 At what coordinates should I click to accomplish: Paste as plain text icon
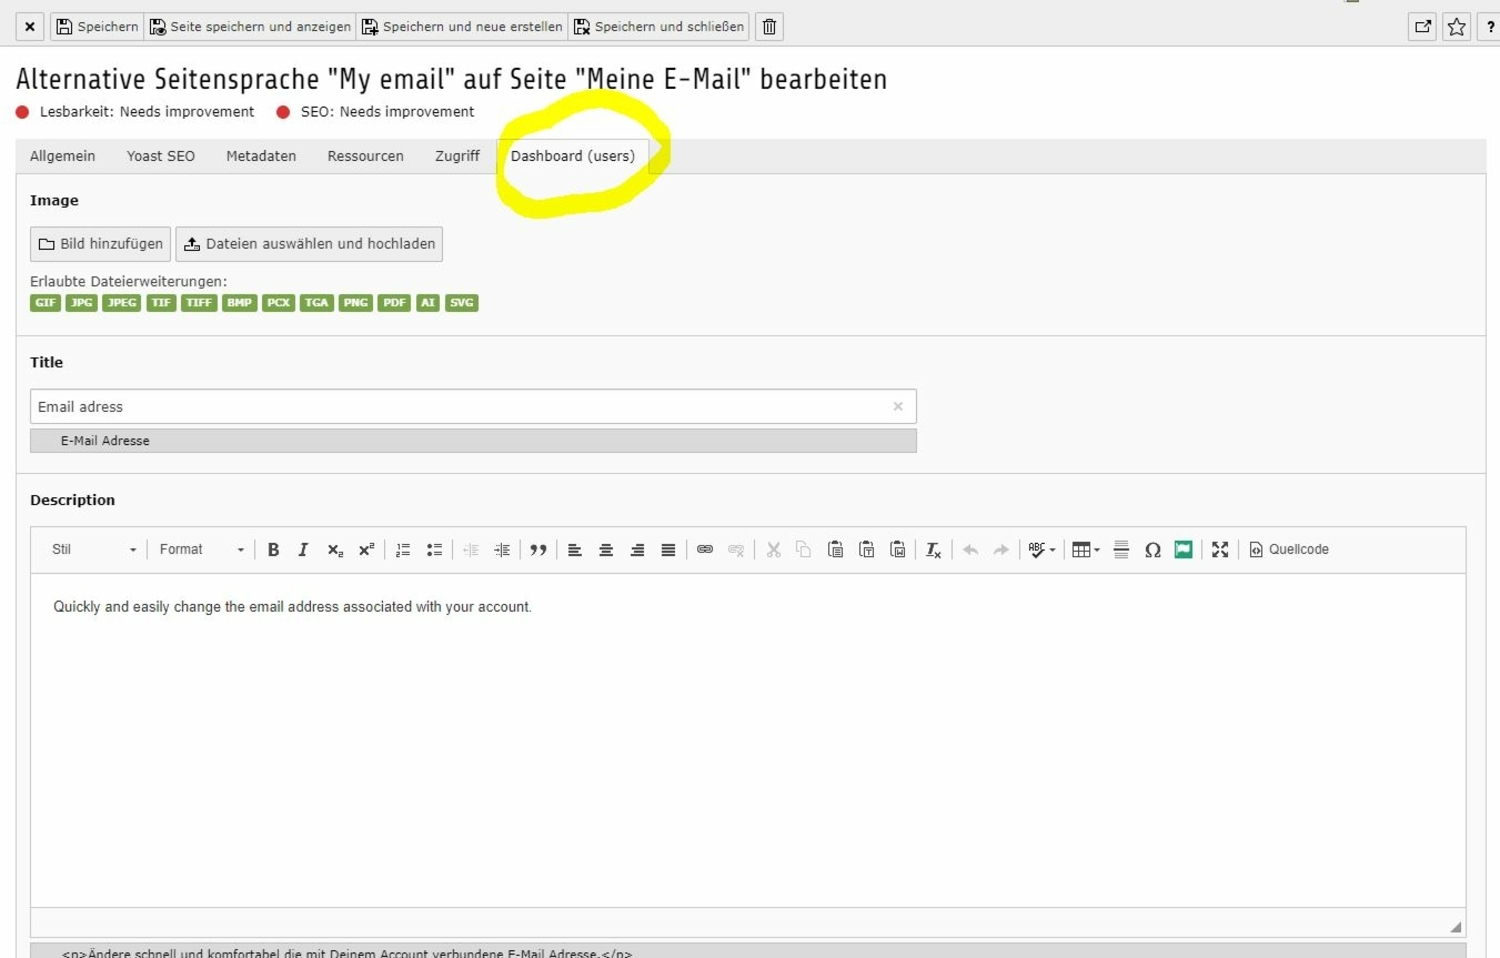867,550
